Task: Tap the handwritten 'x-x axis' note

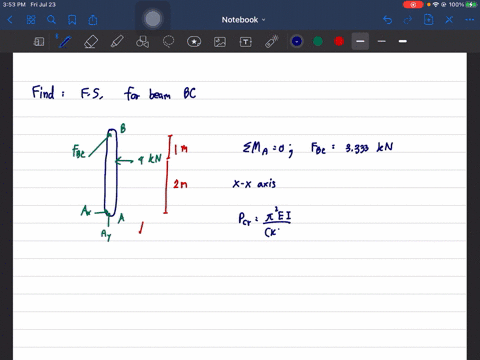Action: pyautogui.click(x=254, y=184)
